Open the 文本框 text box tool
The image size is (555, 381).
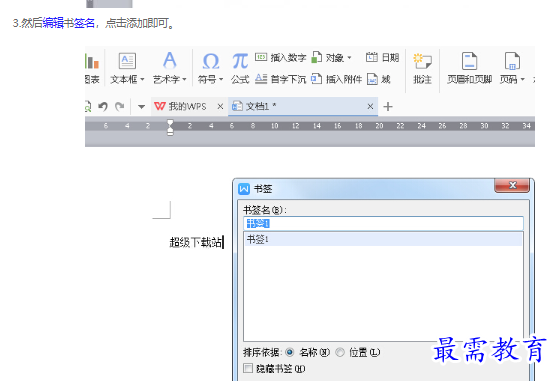[x=127, y=68]
